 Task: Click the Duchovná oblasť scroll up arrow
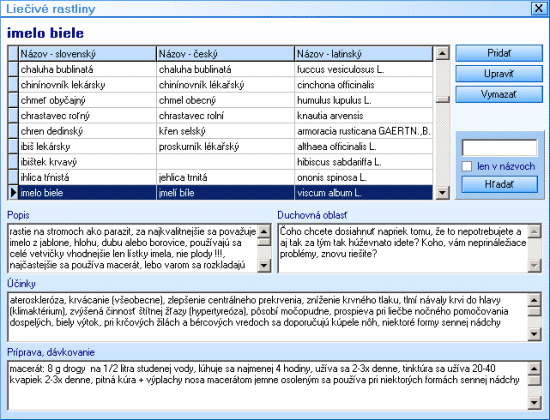coord(534,231)
